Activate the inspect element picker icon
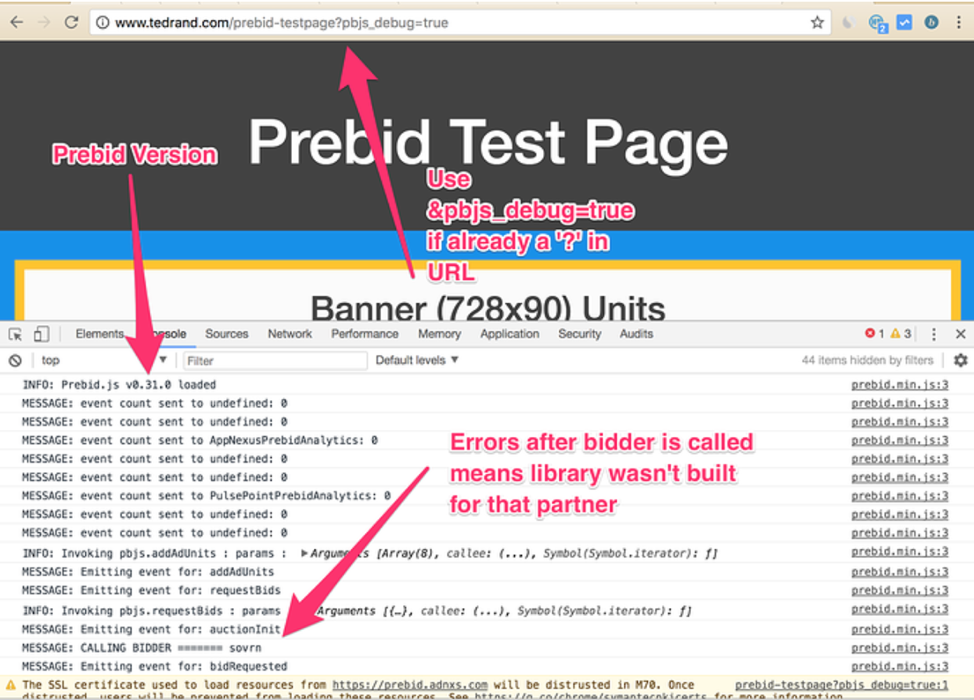 16,334
